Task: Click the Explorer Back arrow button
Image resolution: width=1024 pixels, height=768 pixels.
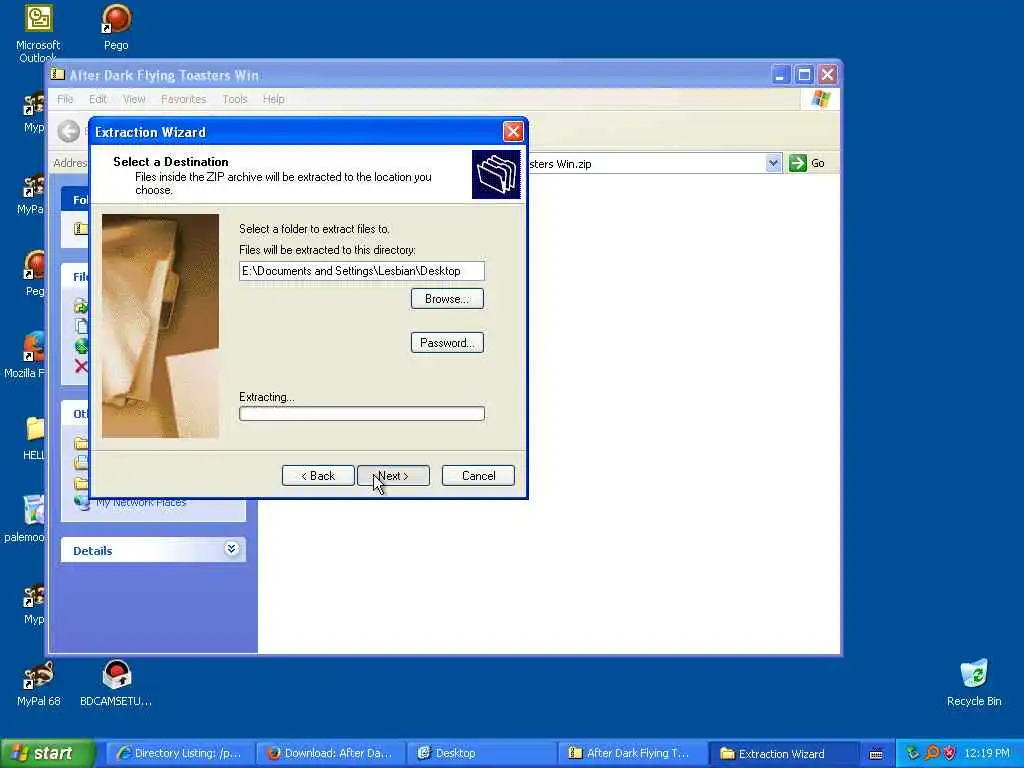Action: [x=69, y=131]
